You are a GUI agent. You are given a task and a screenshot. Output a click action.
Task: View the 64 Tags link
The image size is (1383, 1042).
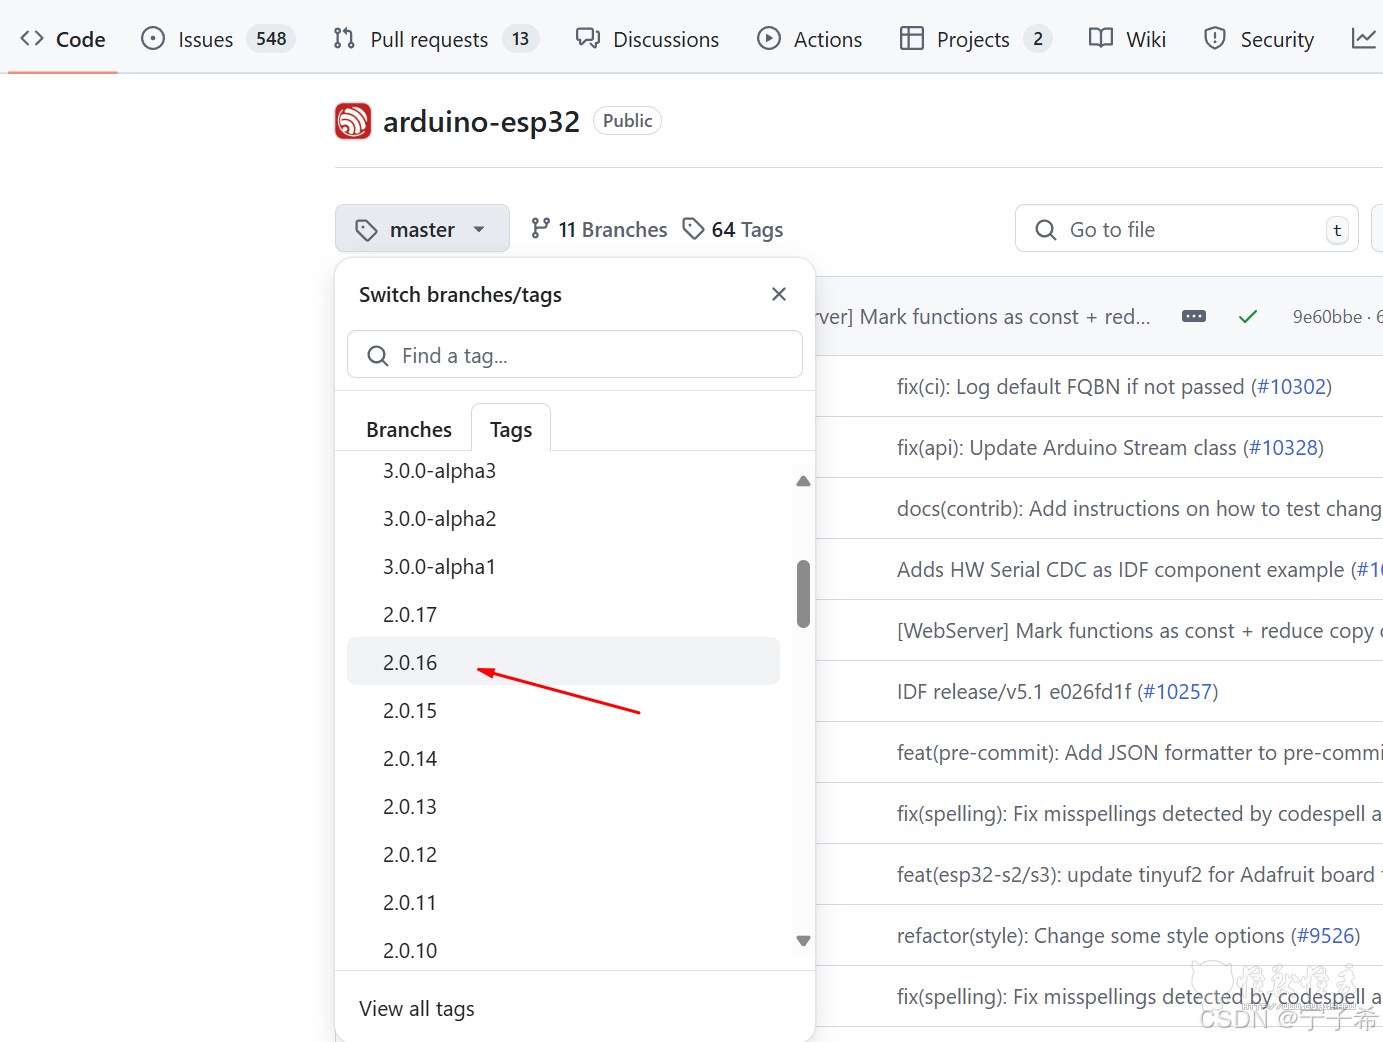(x=732, y=229)
